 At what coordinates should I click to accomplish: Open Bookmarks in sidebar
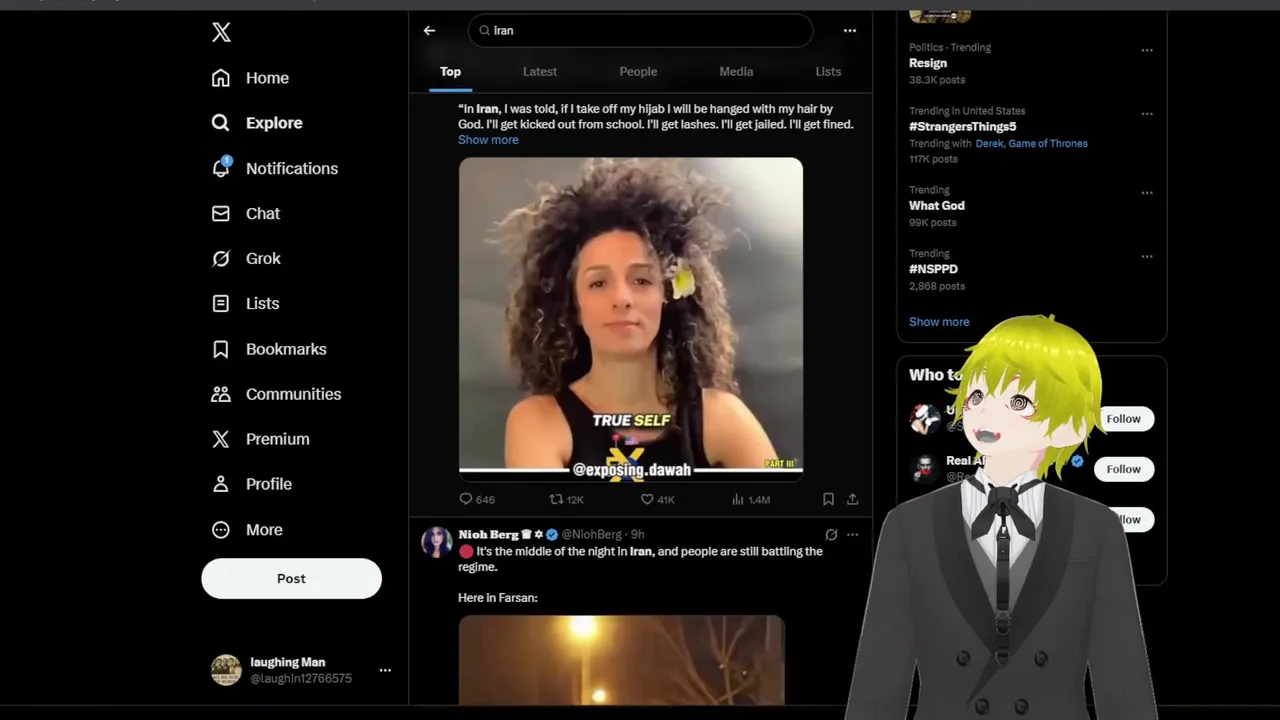[x=269, y=349]
